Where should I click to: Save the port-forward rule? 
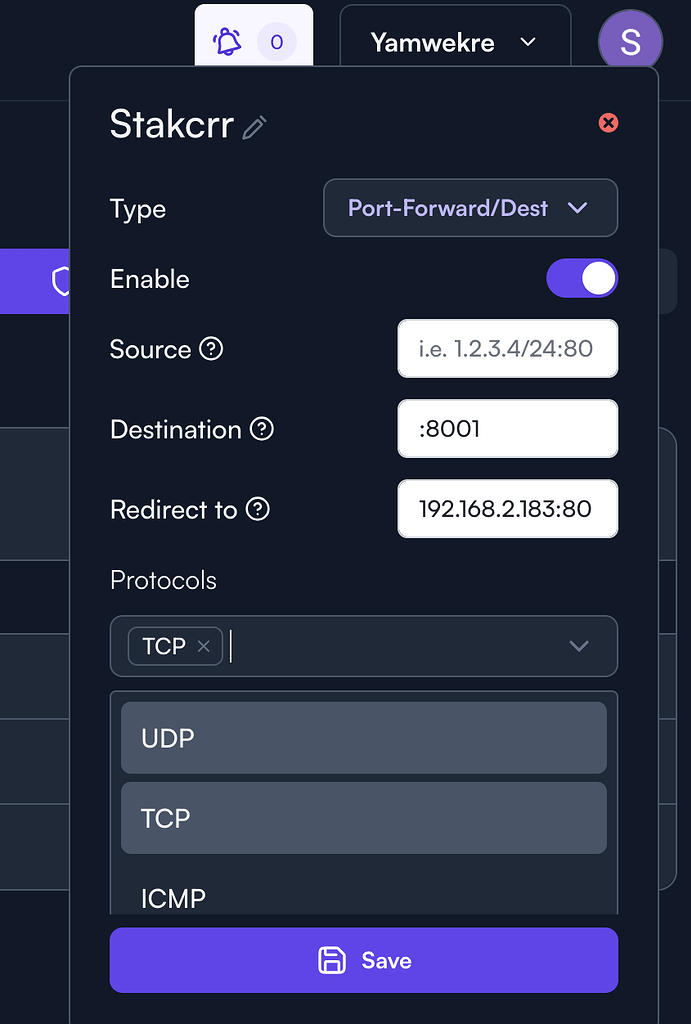(363, 958)
